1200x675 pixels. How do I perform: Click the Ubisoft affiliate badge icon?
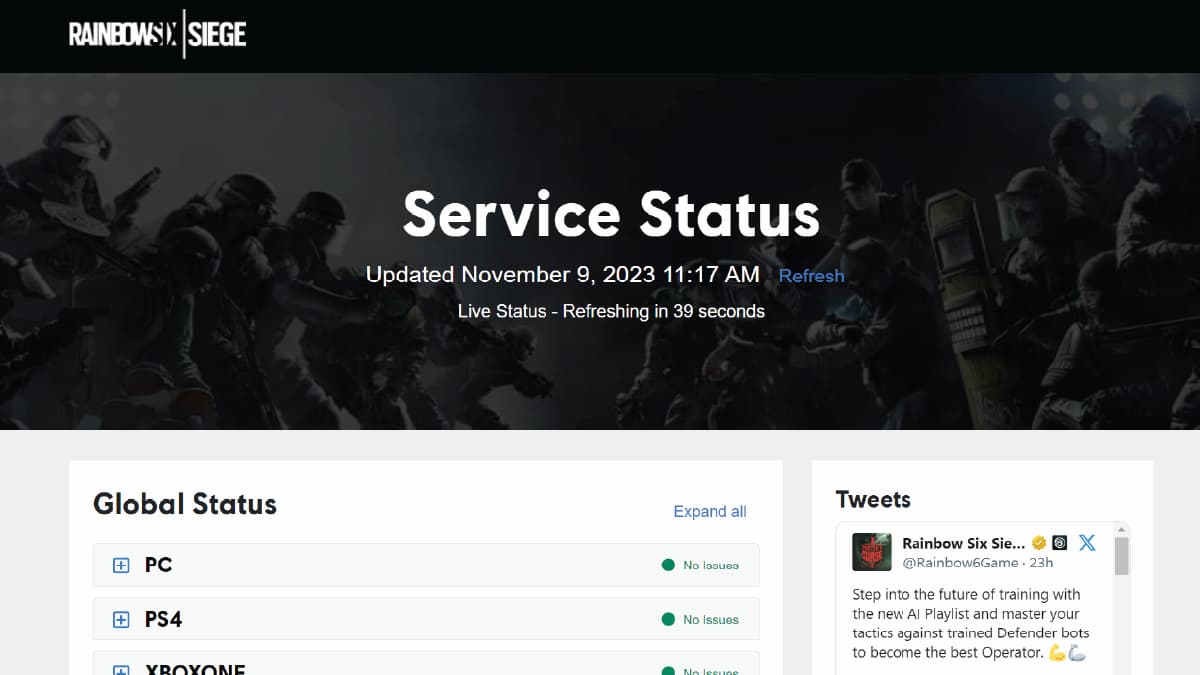tap(1060, 543)
